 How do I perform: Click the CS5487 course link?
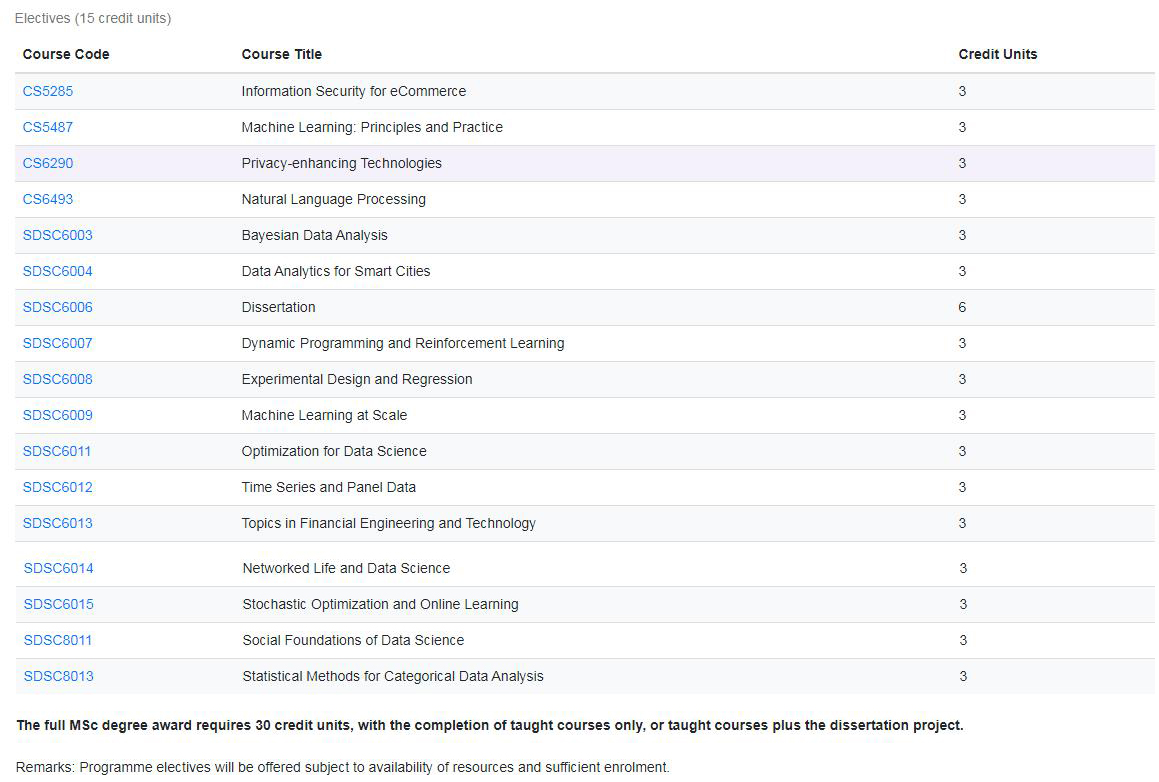(x=48, y=127)
